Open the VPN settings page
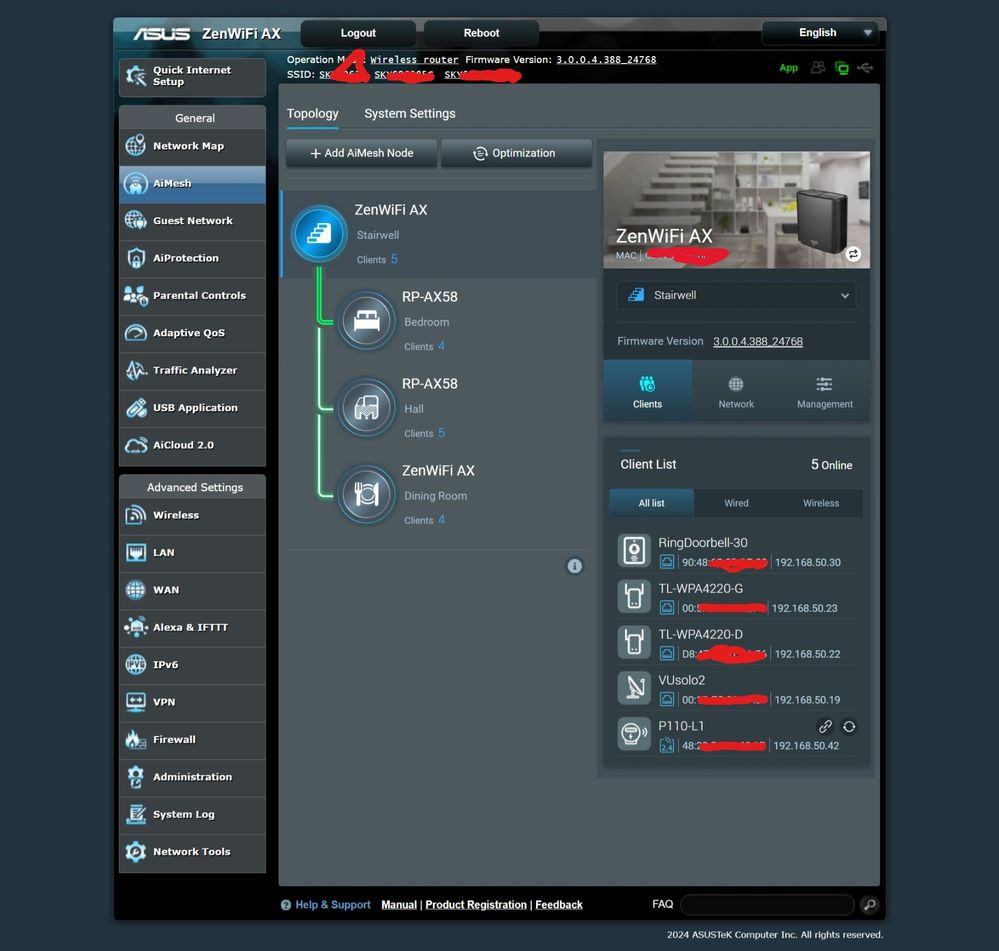Image resolution: width=999 pixels, height=951 pixels. click(191, 702)
